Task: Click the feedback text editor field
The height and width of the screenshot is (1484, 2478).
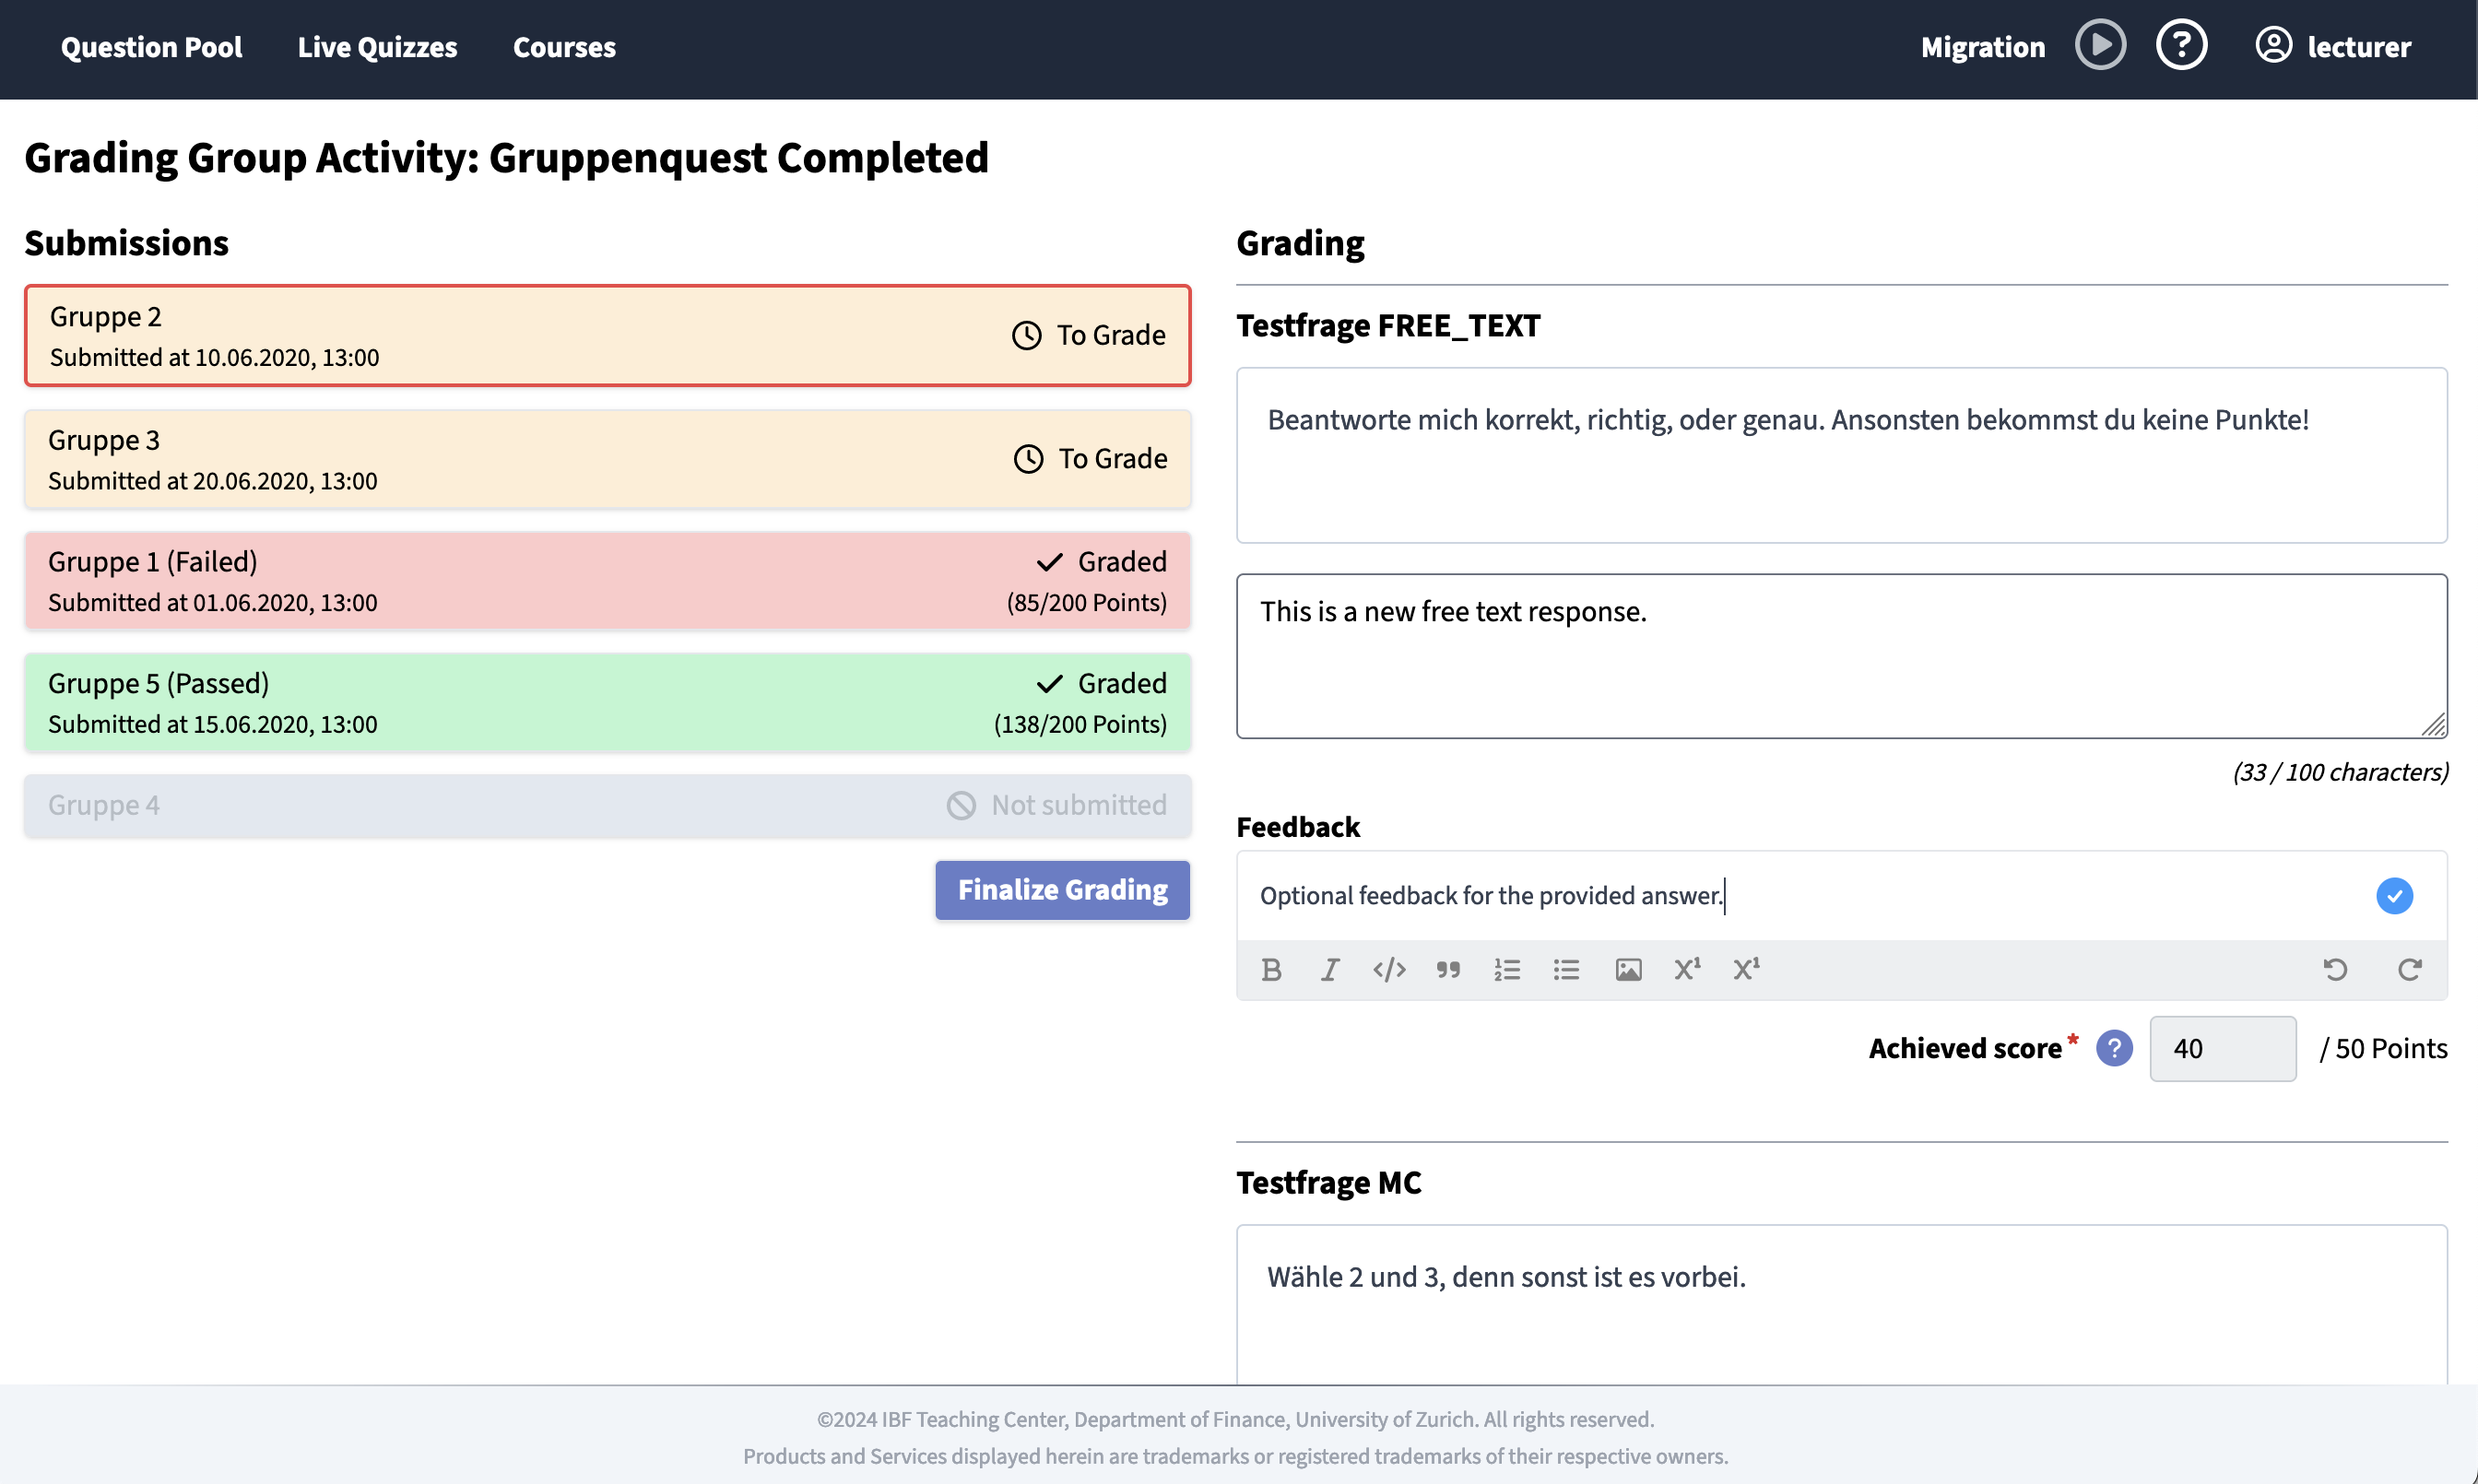Action: coord(1800,896)
